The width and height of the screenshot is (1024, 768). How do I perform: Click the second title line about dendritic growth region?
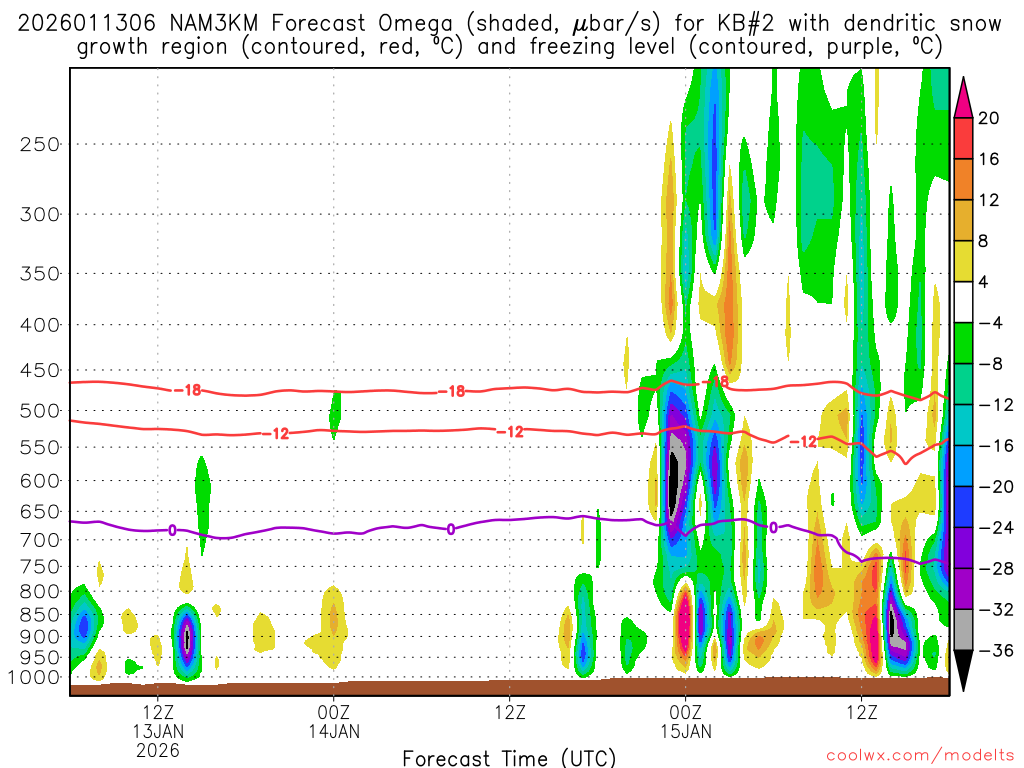(509, 47)
